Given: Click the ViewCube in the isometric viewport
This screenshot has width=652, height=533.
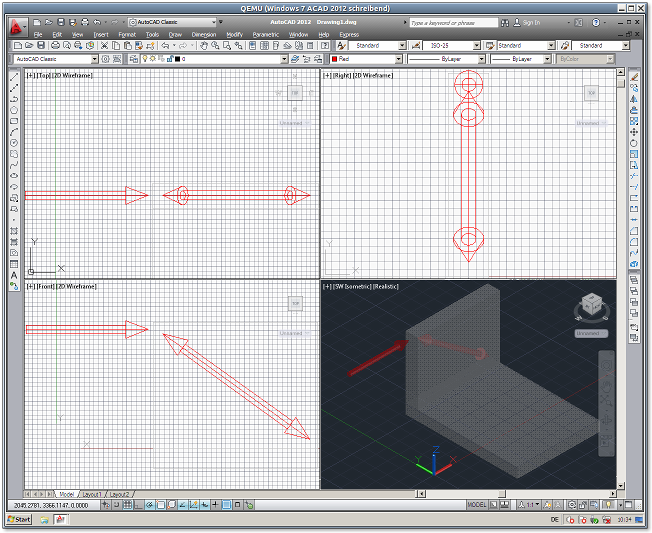Looking at the screenshot, I should pos(590,304).
